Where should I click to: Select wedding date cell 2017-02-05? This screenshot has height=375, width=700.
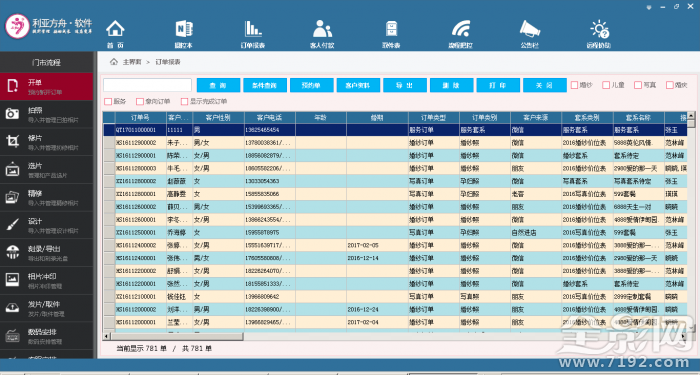[x=377, y=245]
